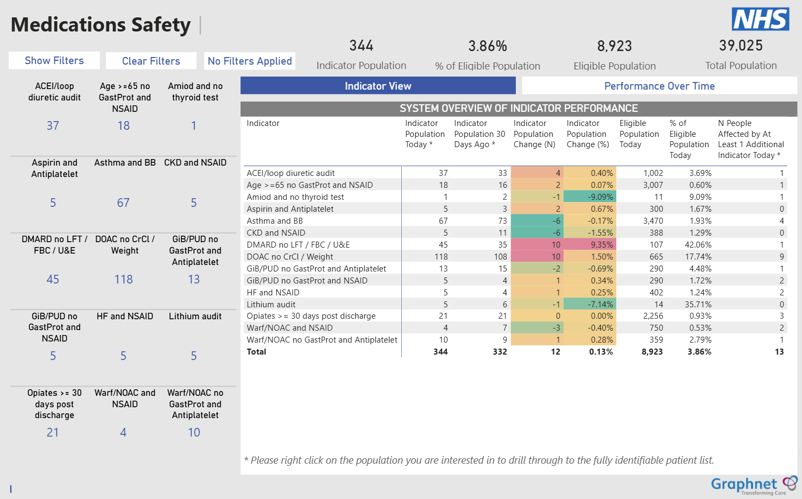Click the DOAC no CrCl / Weight card
802x499 pixels.
tap(123, 262)
